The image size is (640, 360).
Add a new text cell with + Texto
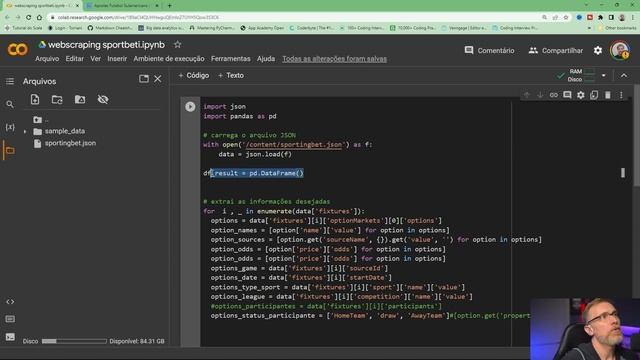tap(231, 76)
